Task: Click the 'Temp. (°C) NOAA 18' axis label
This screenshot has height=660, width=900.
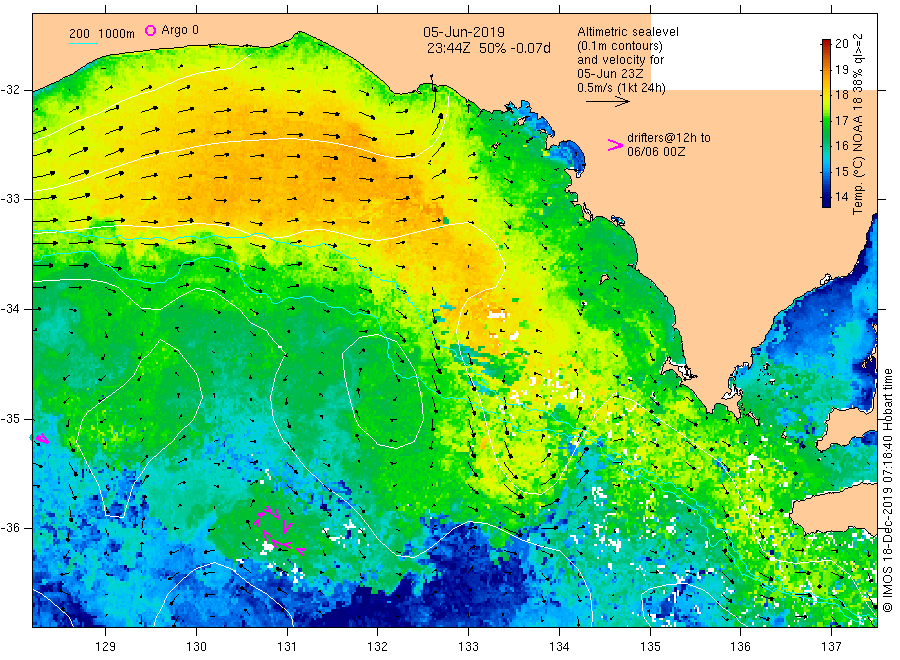Action: [858, 156]
